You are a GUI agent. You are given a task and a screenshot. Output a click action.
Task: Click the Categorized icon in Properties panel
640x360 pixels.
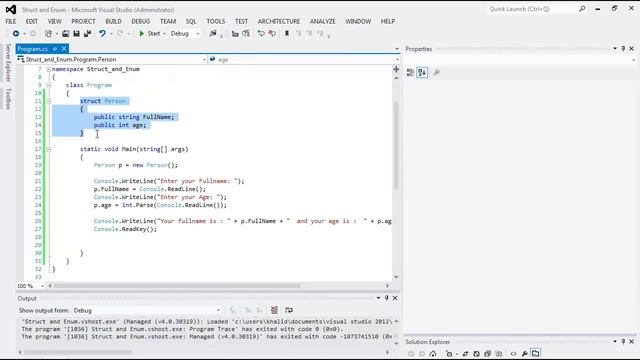pyautogui.click(x=410, y=73)
